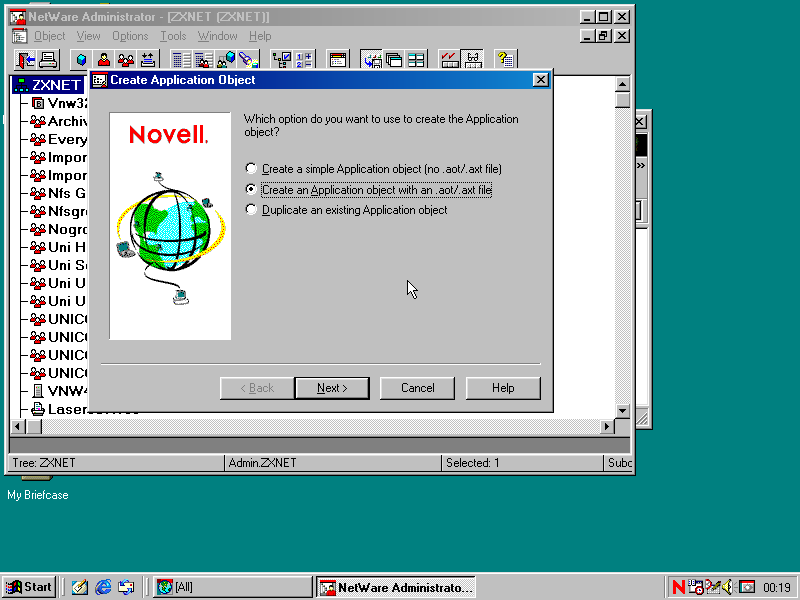
Task: Select the Laser printer tree item
Action: tap(59, 409)
